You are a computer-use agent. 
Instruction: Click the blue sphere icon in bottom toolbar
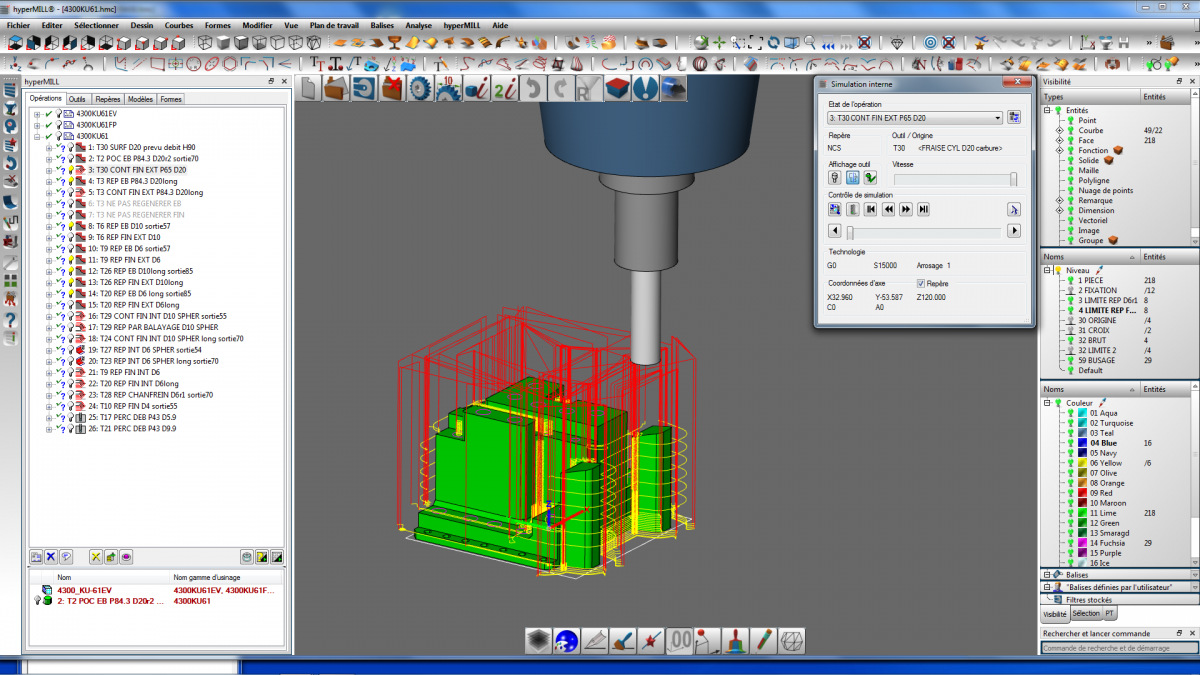pos(567,641)
